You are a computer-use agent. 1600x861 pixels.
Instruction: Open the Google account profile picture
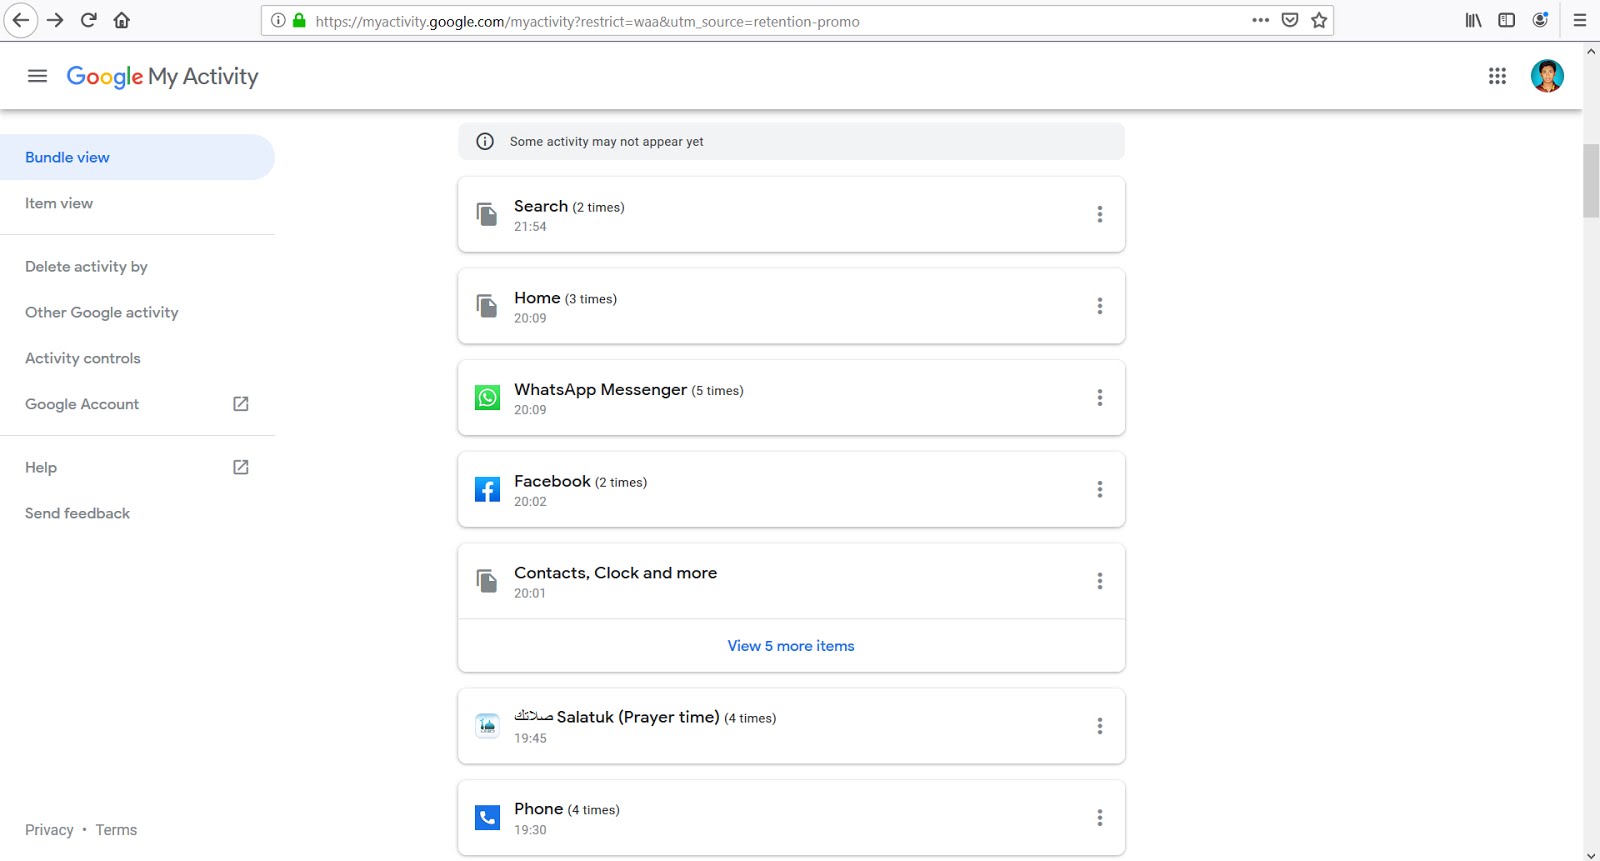tap(1547, 76)
